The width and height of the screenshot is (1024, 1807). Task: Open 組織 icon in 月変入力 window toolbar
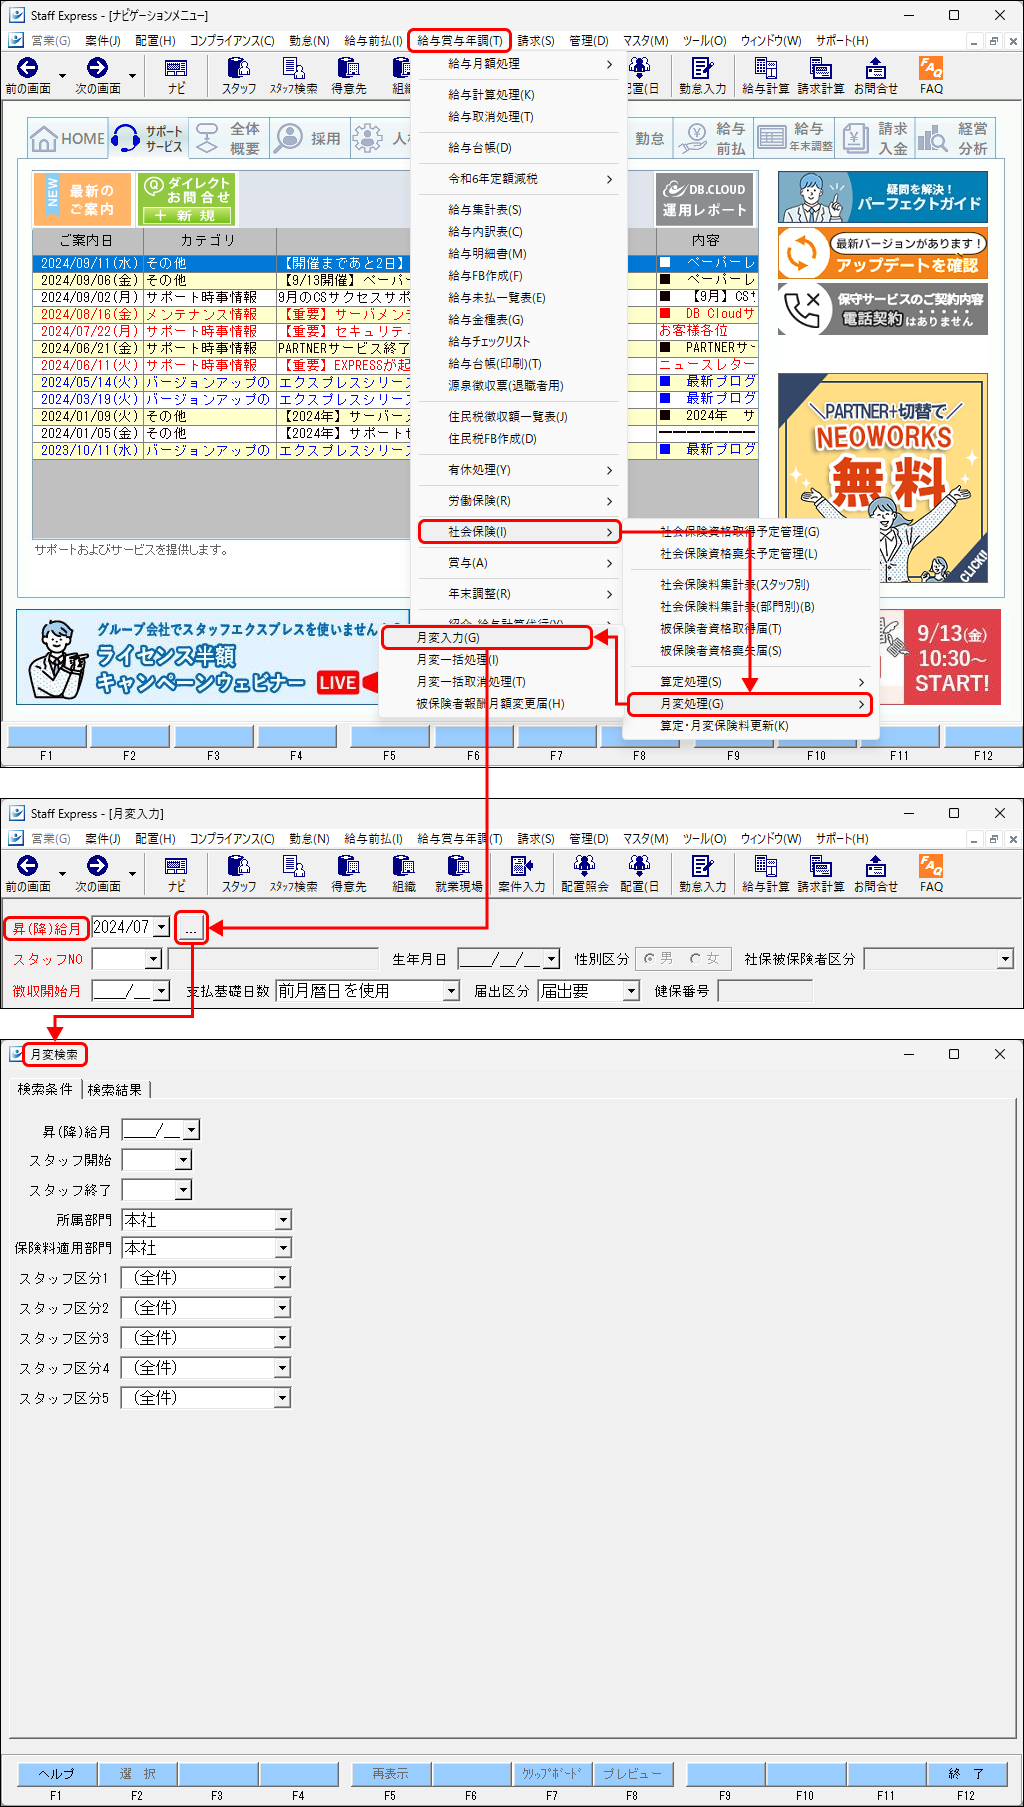403,873
